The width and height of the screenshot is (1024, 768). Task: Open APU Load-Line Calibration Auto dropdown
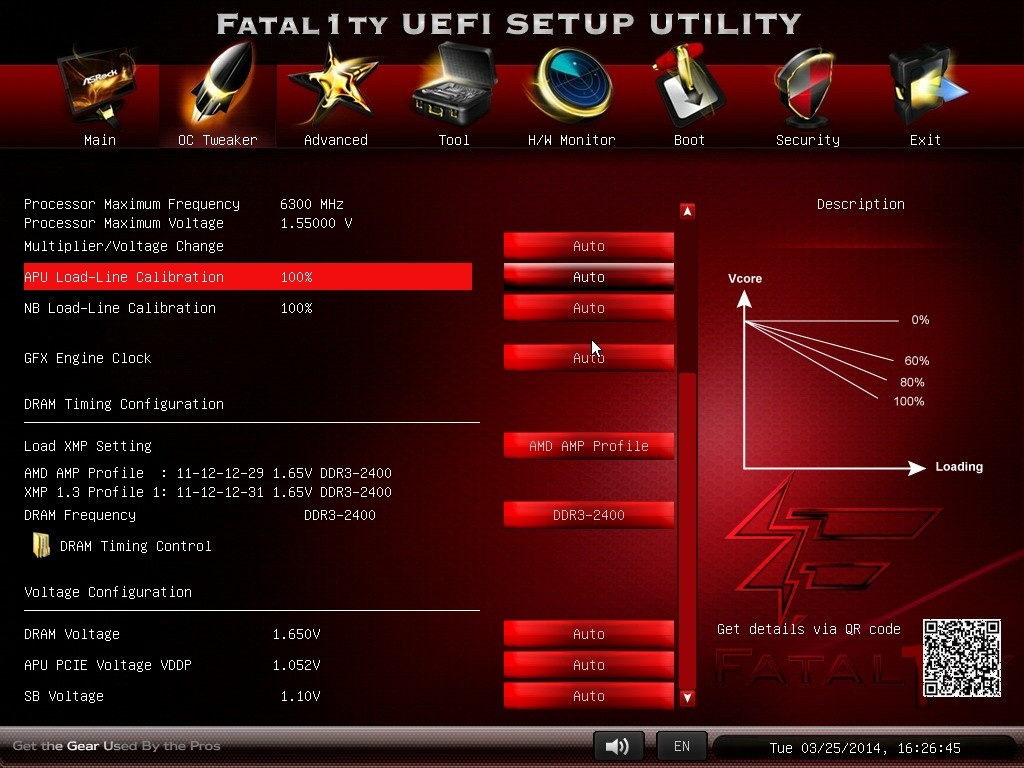(588, 277)
